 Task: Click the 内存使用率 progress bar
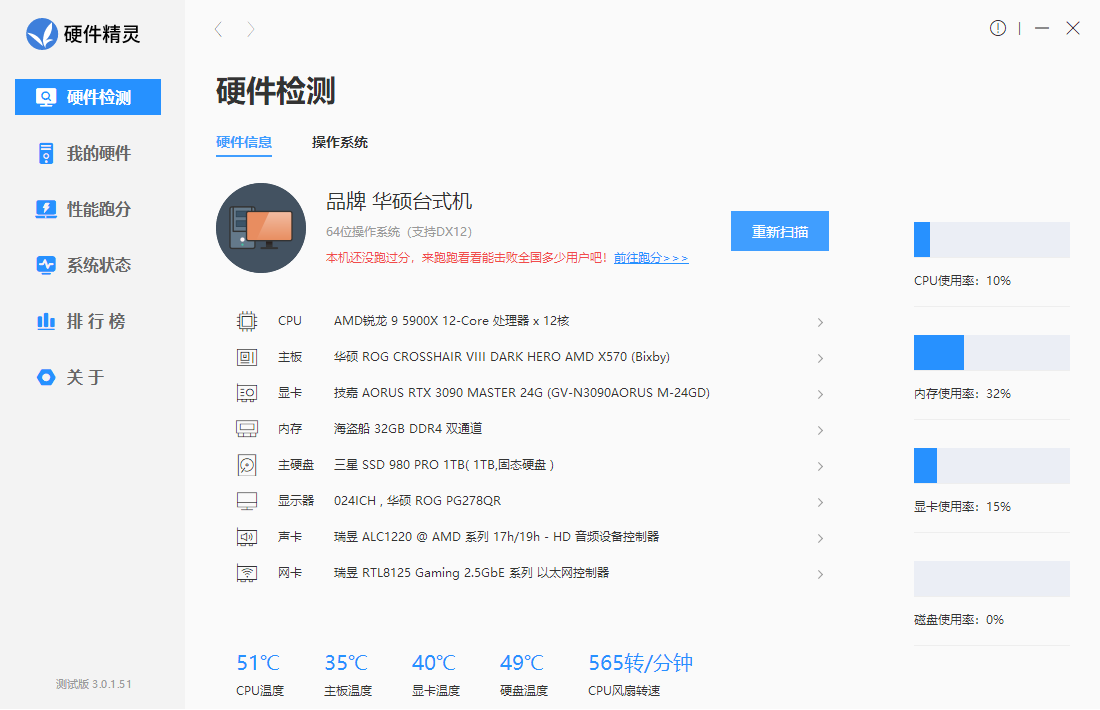[991, 352]
